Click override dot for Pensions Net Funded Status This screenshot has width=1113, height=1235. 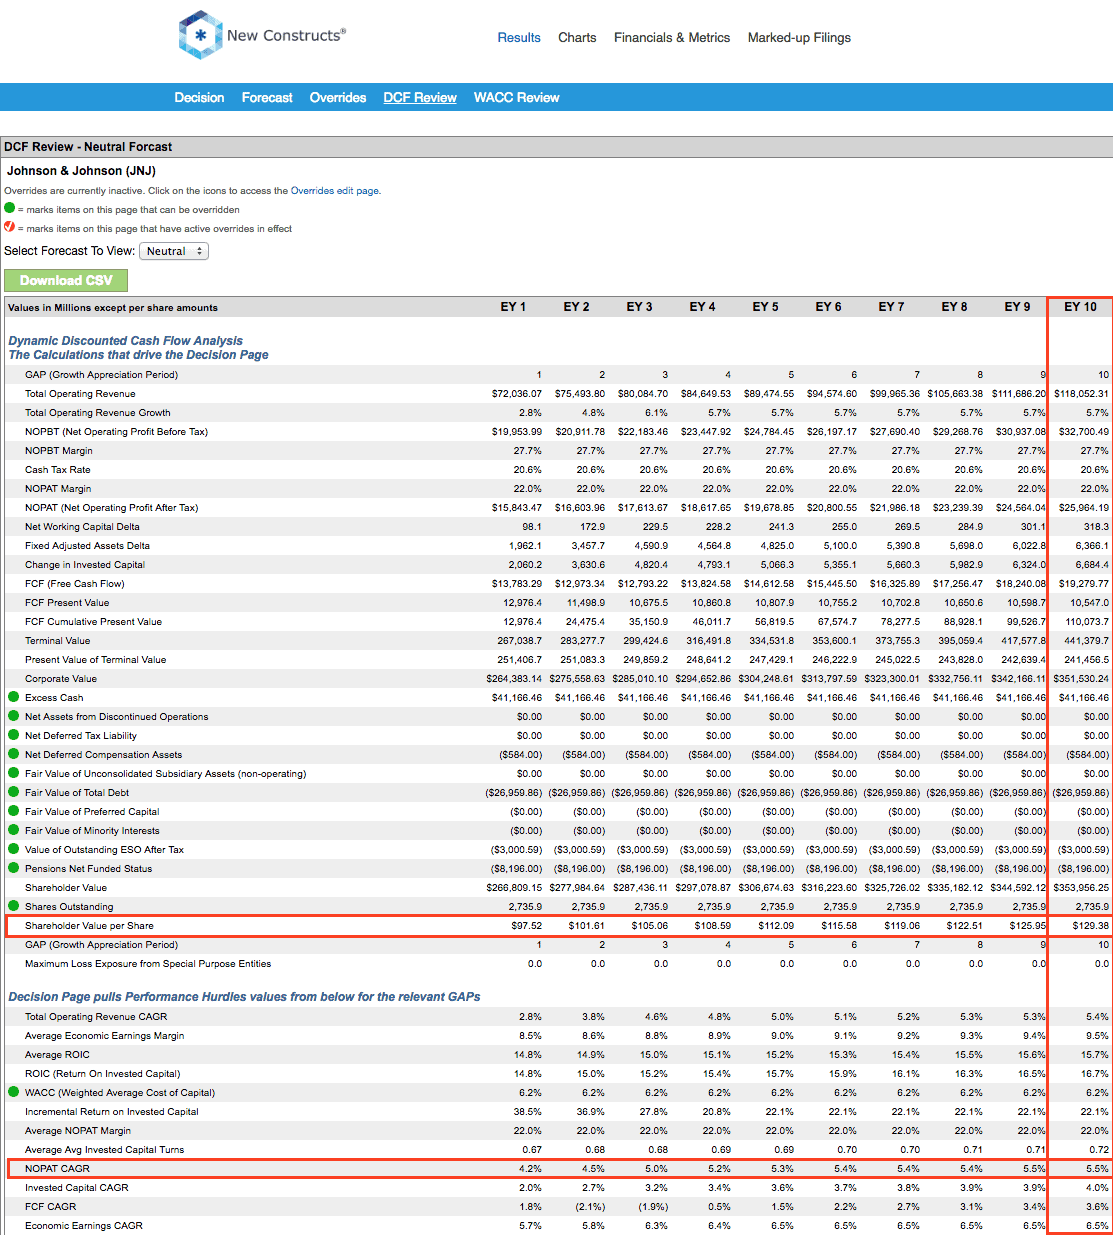(13, 868)
